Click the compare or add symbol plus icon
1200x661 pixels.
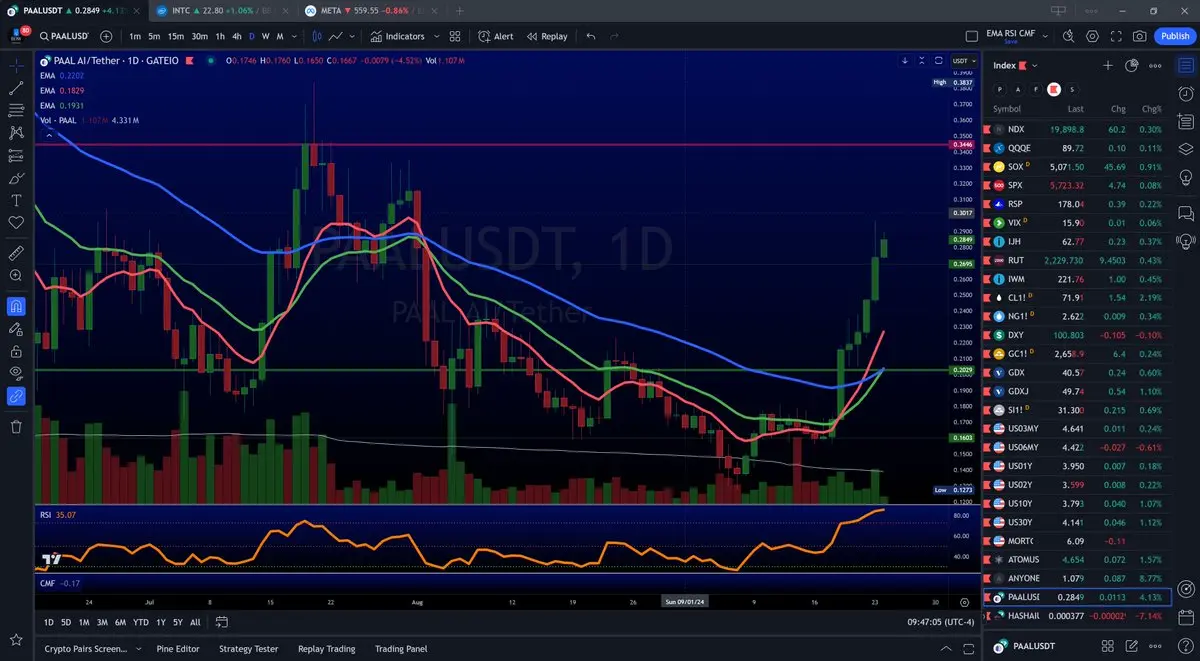pyautogui.click(x=106, y=36)
